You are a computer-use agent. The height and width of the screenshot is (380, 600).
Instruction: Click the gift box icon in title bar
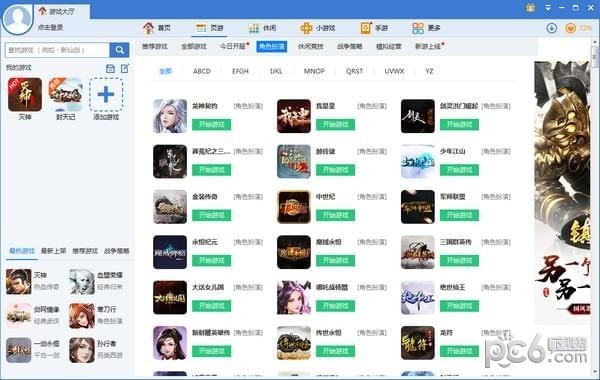pos(530,7)
